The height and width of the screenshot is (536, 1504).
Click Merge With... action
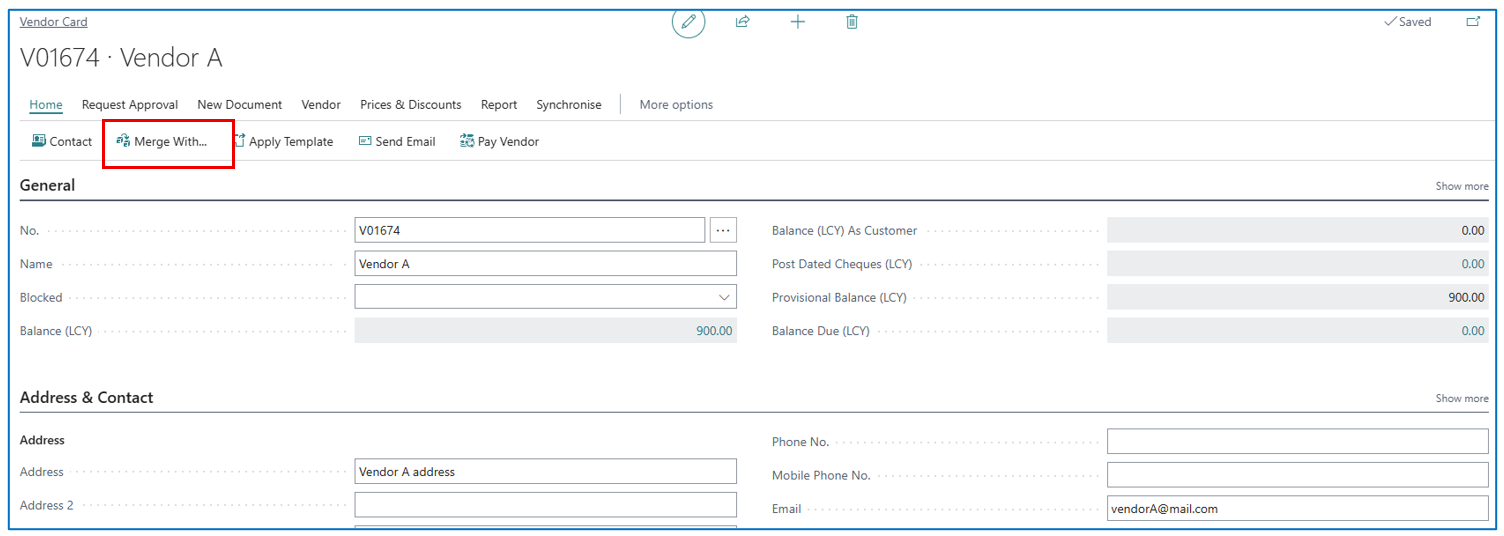click(163, 142)
